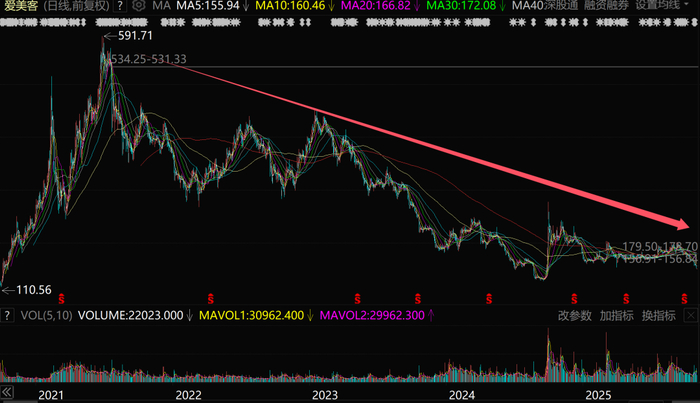This screenshot has width=700, height=403.
Task: Click the 爱美客 stock name
Action: [x=21, y=5]
